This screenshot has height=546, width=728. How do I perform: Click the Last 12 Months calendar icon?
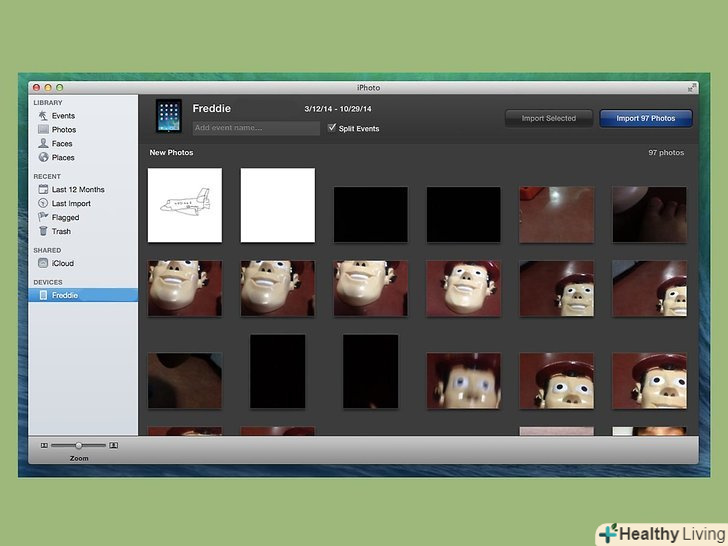[43, 189]
